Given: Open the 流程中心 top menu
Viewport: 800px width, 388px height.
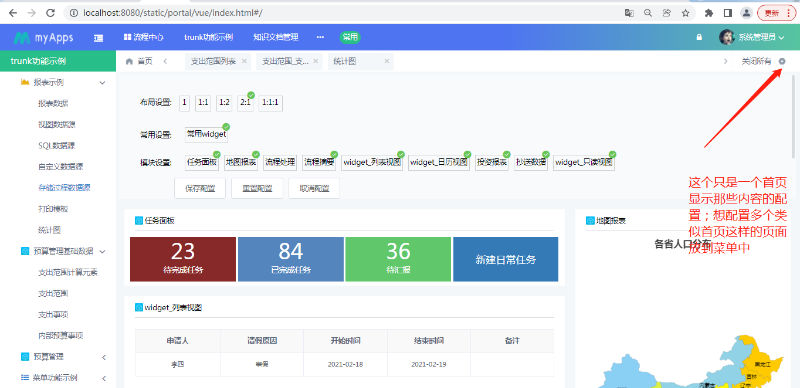Looking at the screenshot, I should [143, 37].
